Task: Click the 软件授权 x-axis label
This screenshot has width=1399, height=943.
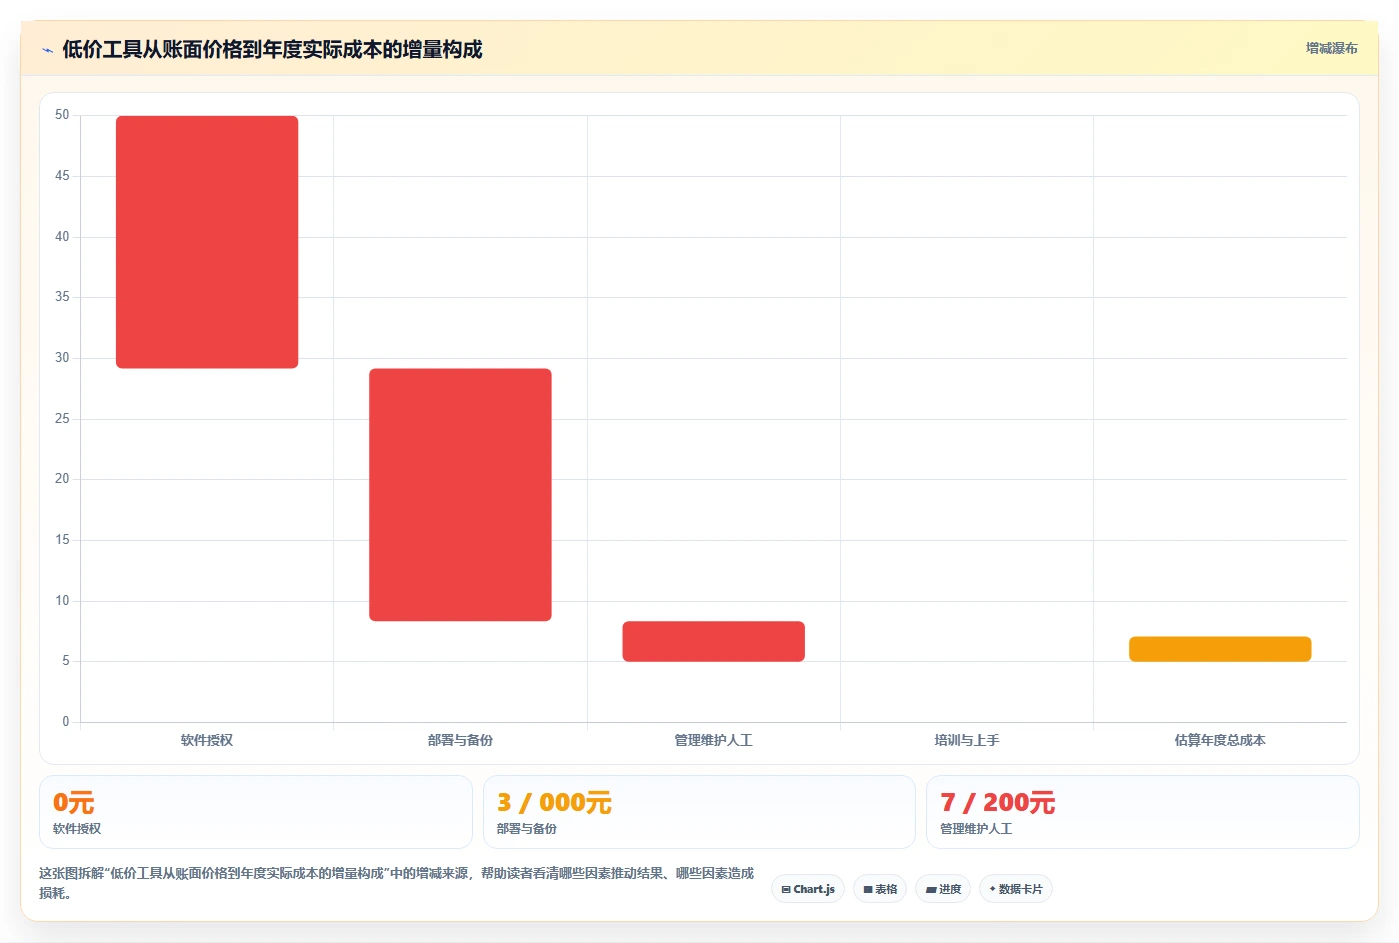Action: point(207,740)
